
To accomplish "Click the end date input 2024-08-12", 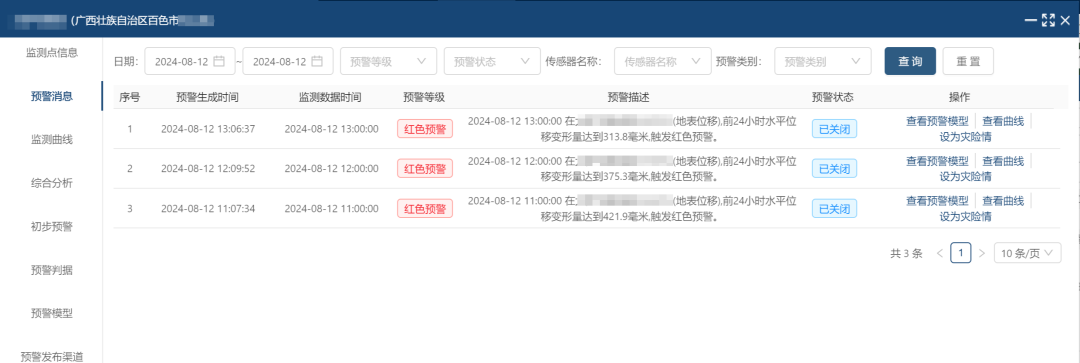I will [x=289, y=61].
